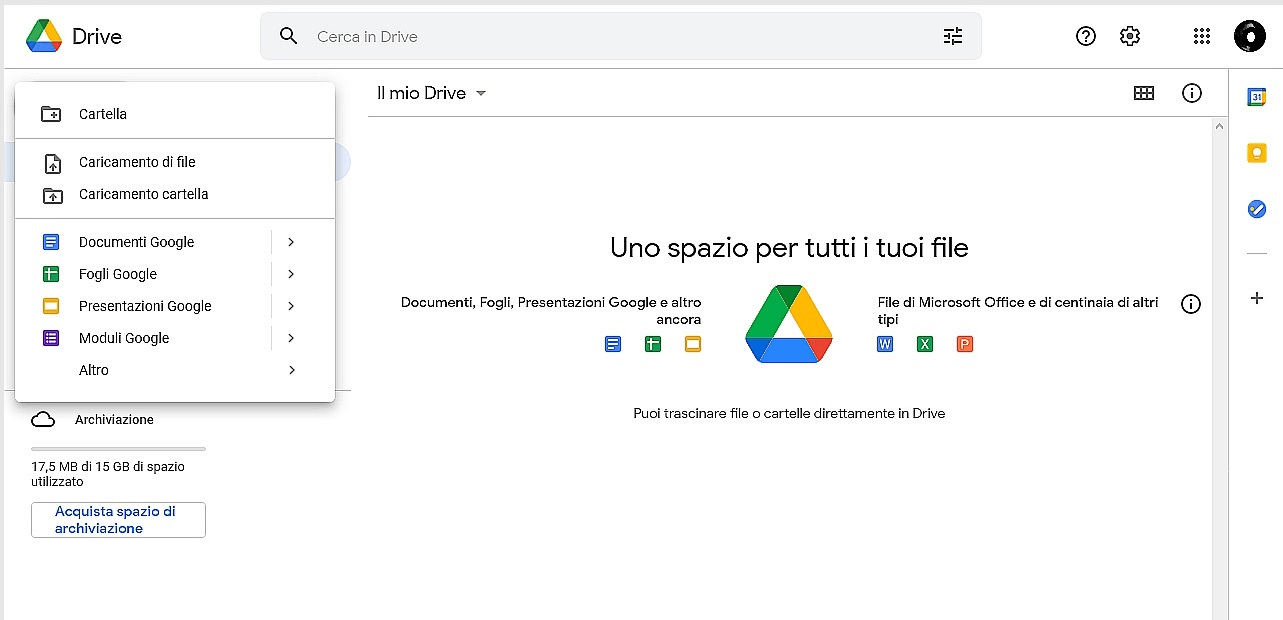Select Cartella from the menu
The height and width of the screenshot is (620, 1283).
click(175, 114)
